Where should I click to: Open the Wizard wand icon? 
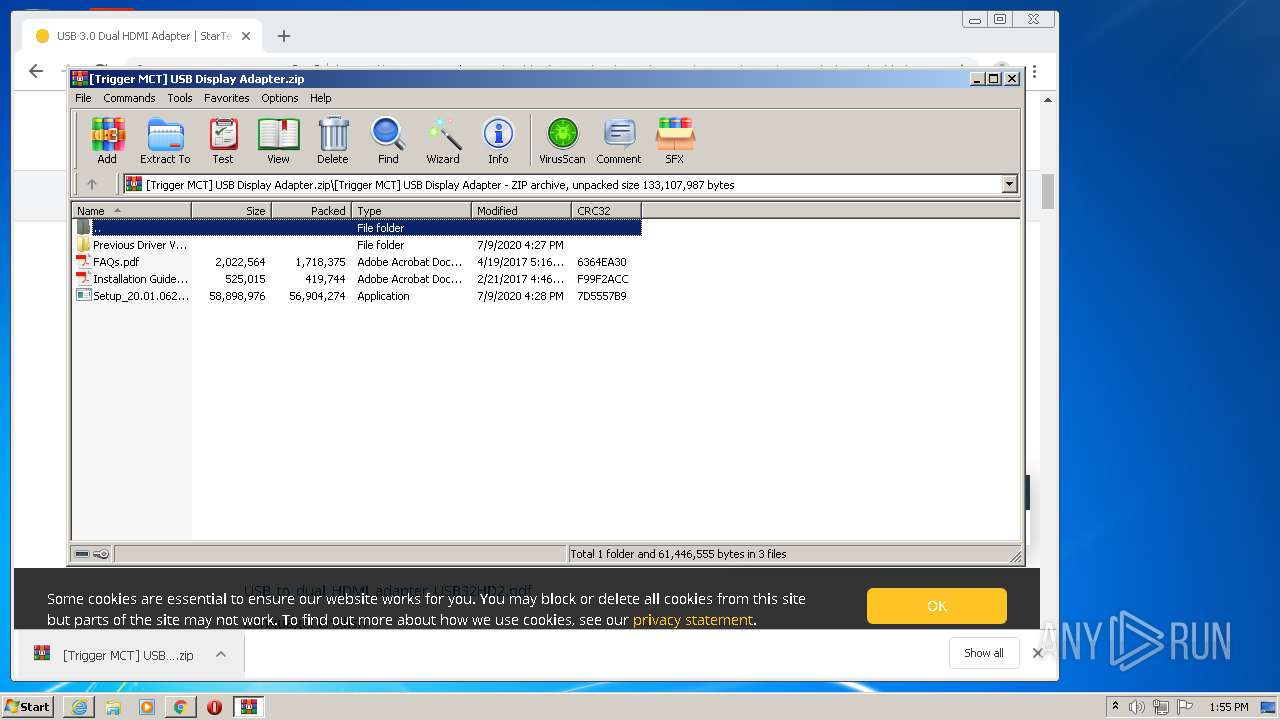[443, 140]
